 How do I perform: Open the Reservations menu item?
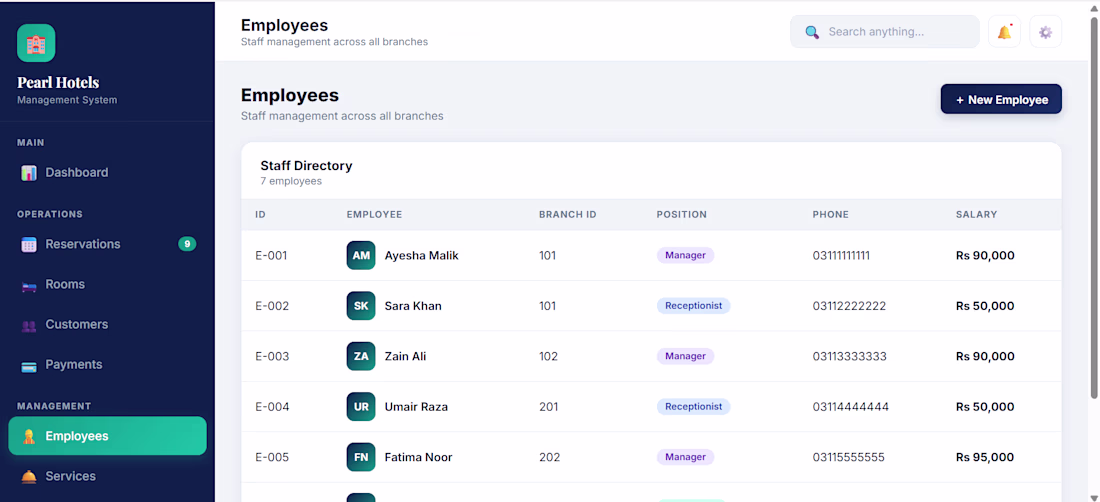click(107, 244)
